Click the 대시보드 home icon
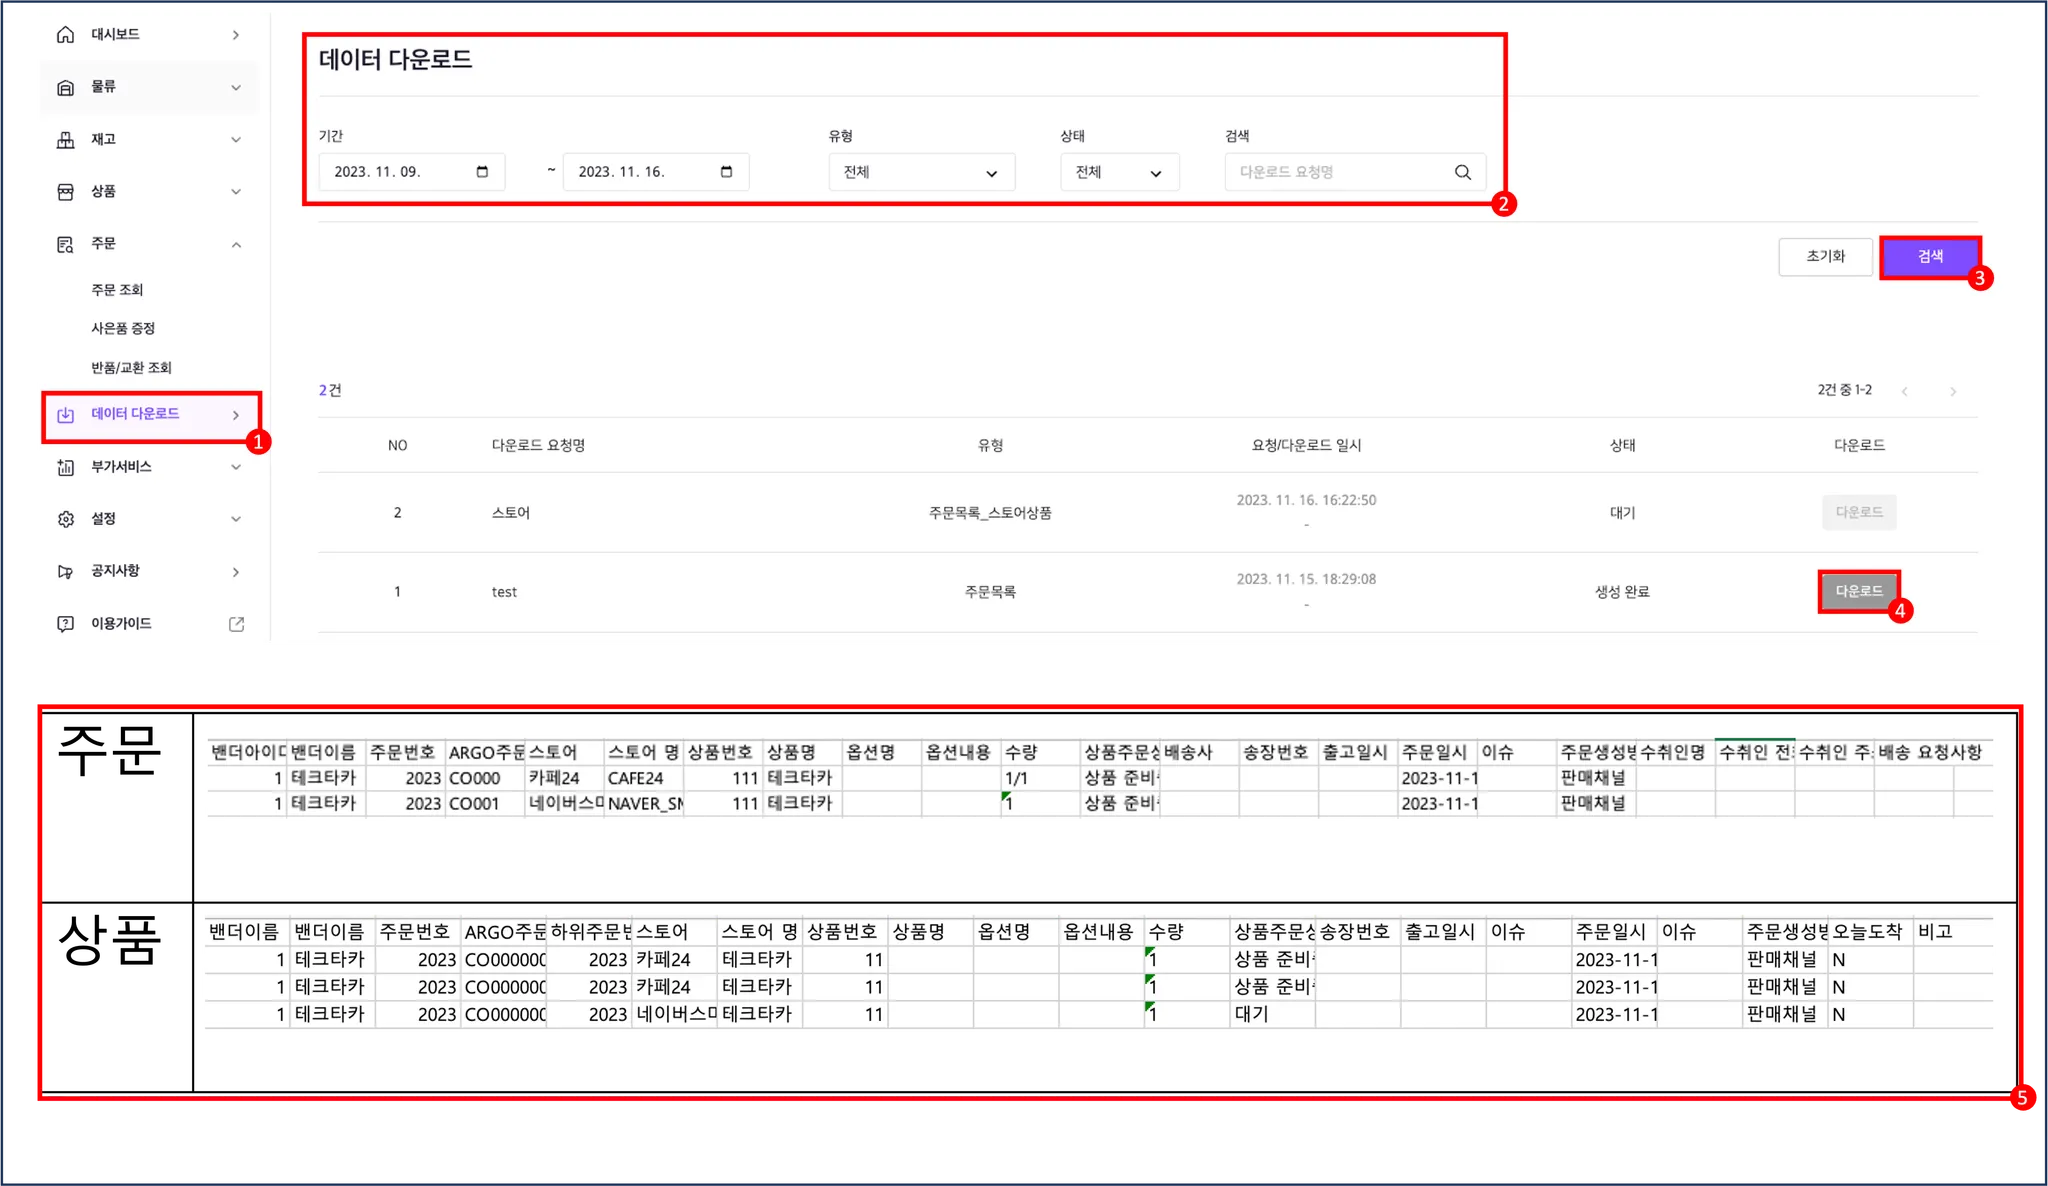The height and width of the screenshot is (1186, 2048). click(x=66, y=35)
